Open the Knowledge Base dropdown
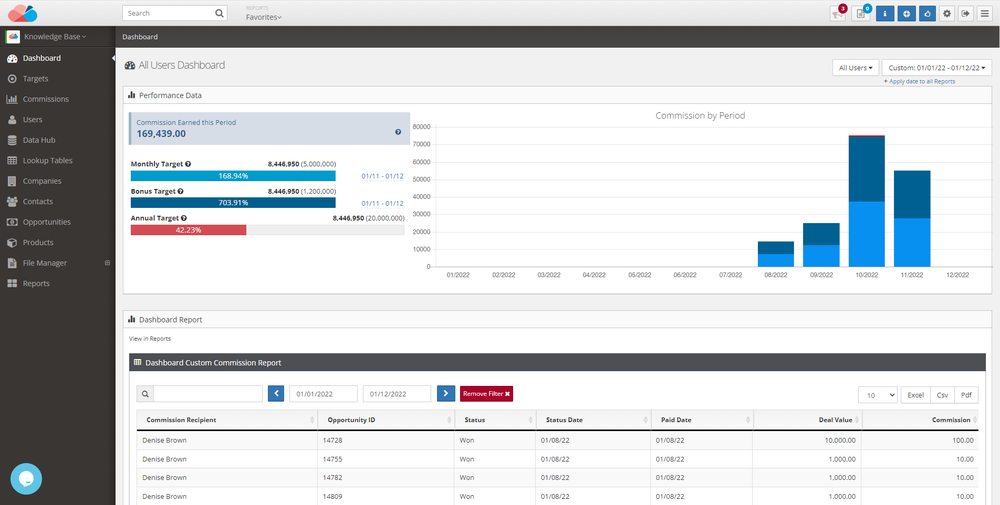This screenshot has height=505, width=1000. 54,37
